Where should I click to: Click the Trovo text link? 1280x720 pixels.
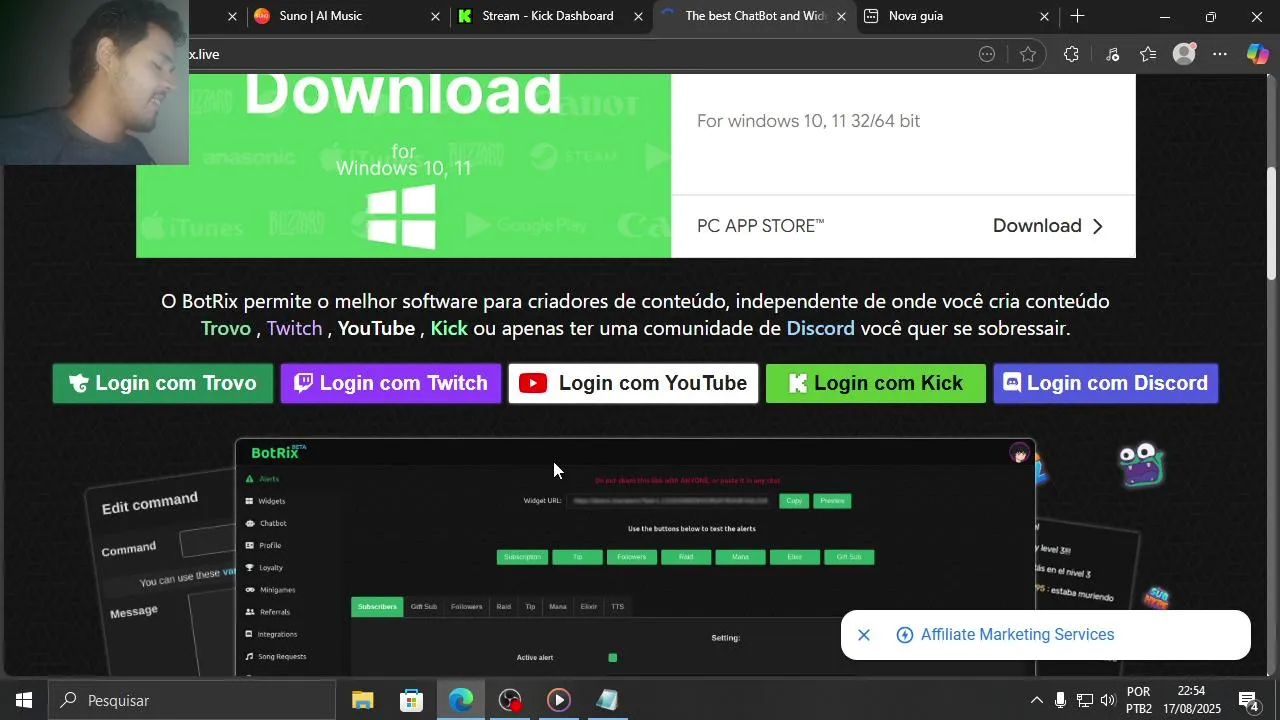pyautogui.click(x=226, y=328)
